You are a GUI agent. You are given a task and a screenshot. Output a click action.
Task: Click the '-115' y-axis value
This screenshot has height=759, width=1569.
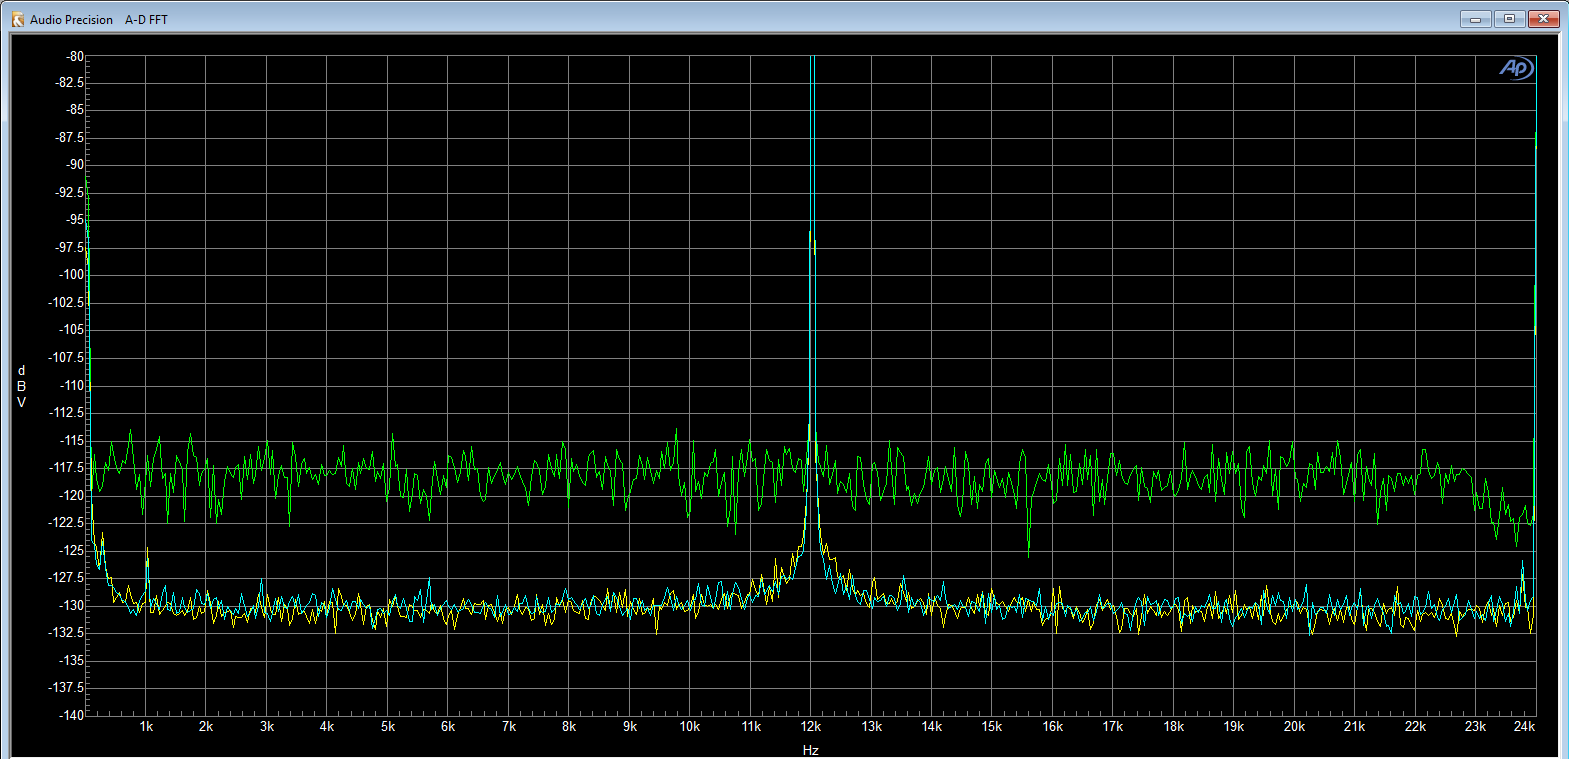72,440
